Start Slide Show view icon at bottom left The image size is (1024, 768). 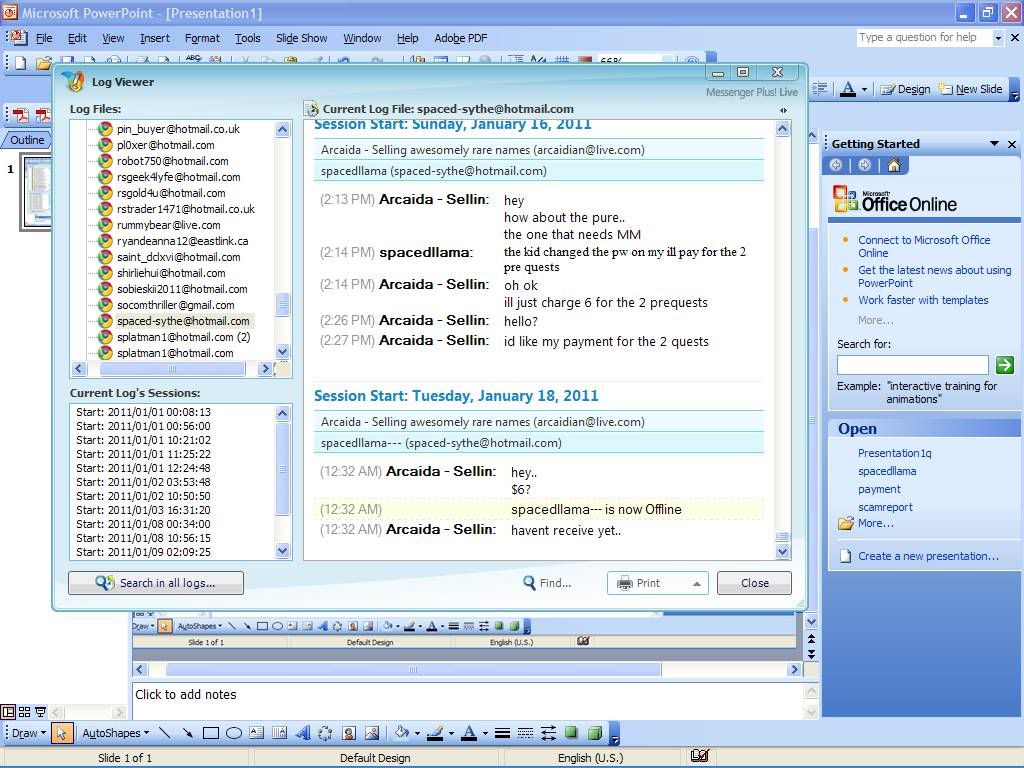coord(40,712)
